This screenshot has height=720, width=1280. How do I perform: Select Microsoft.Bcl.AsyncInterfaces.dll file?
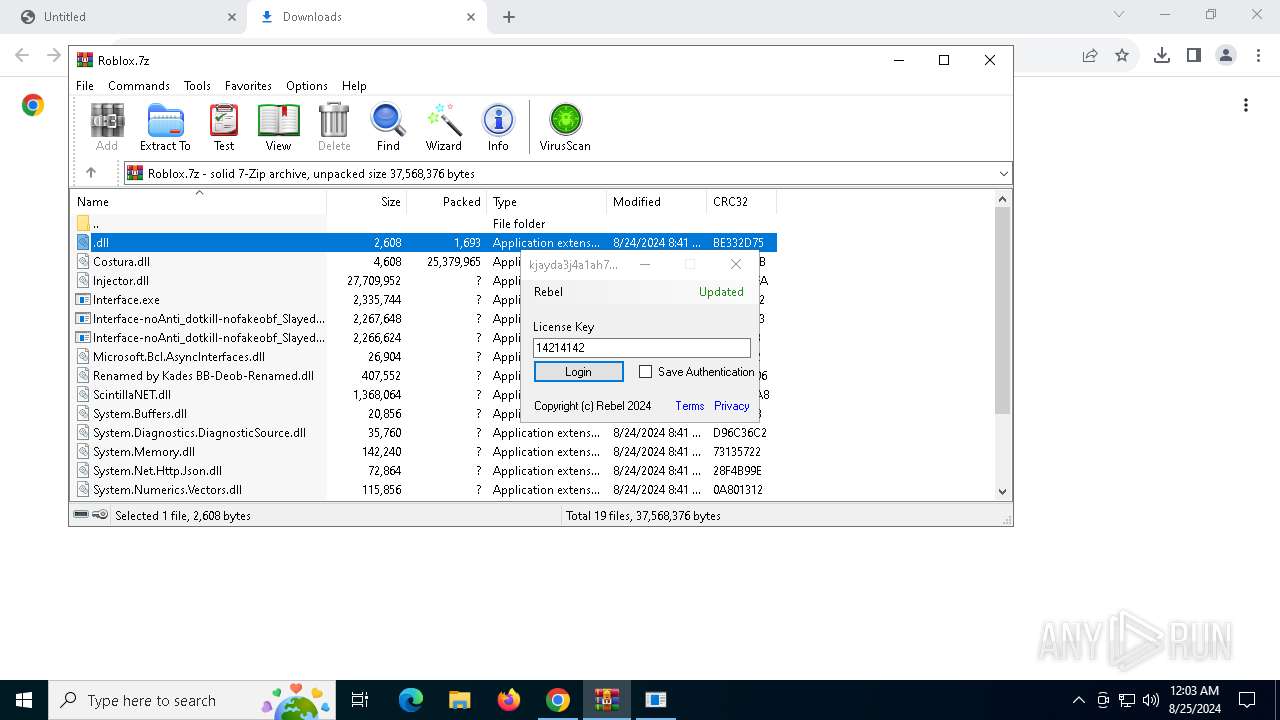pyautogui.click(x=178, y=357)
